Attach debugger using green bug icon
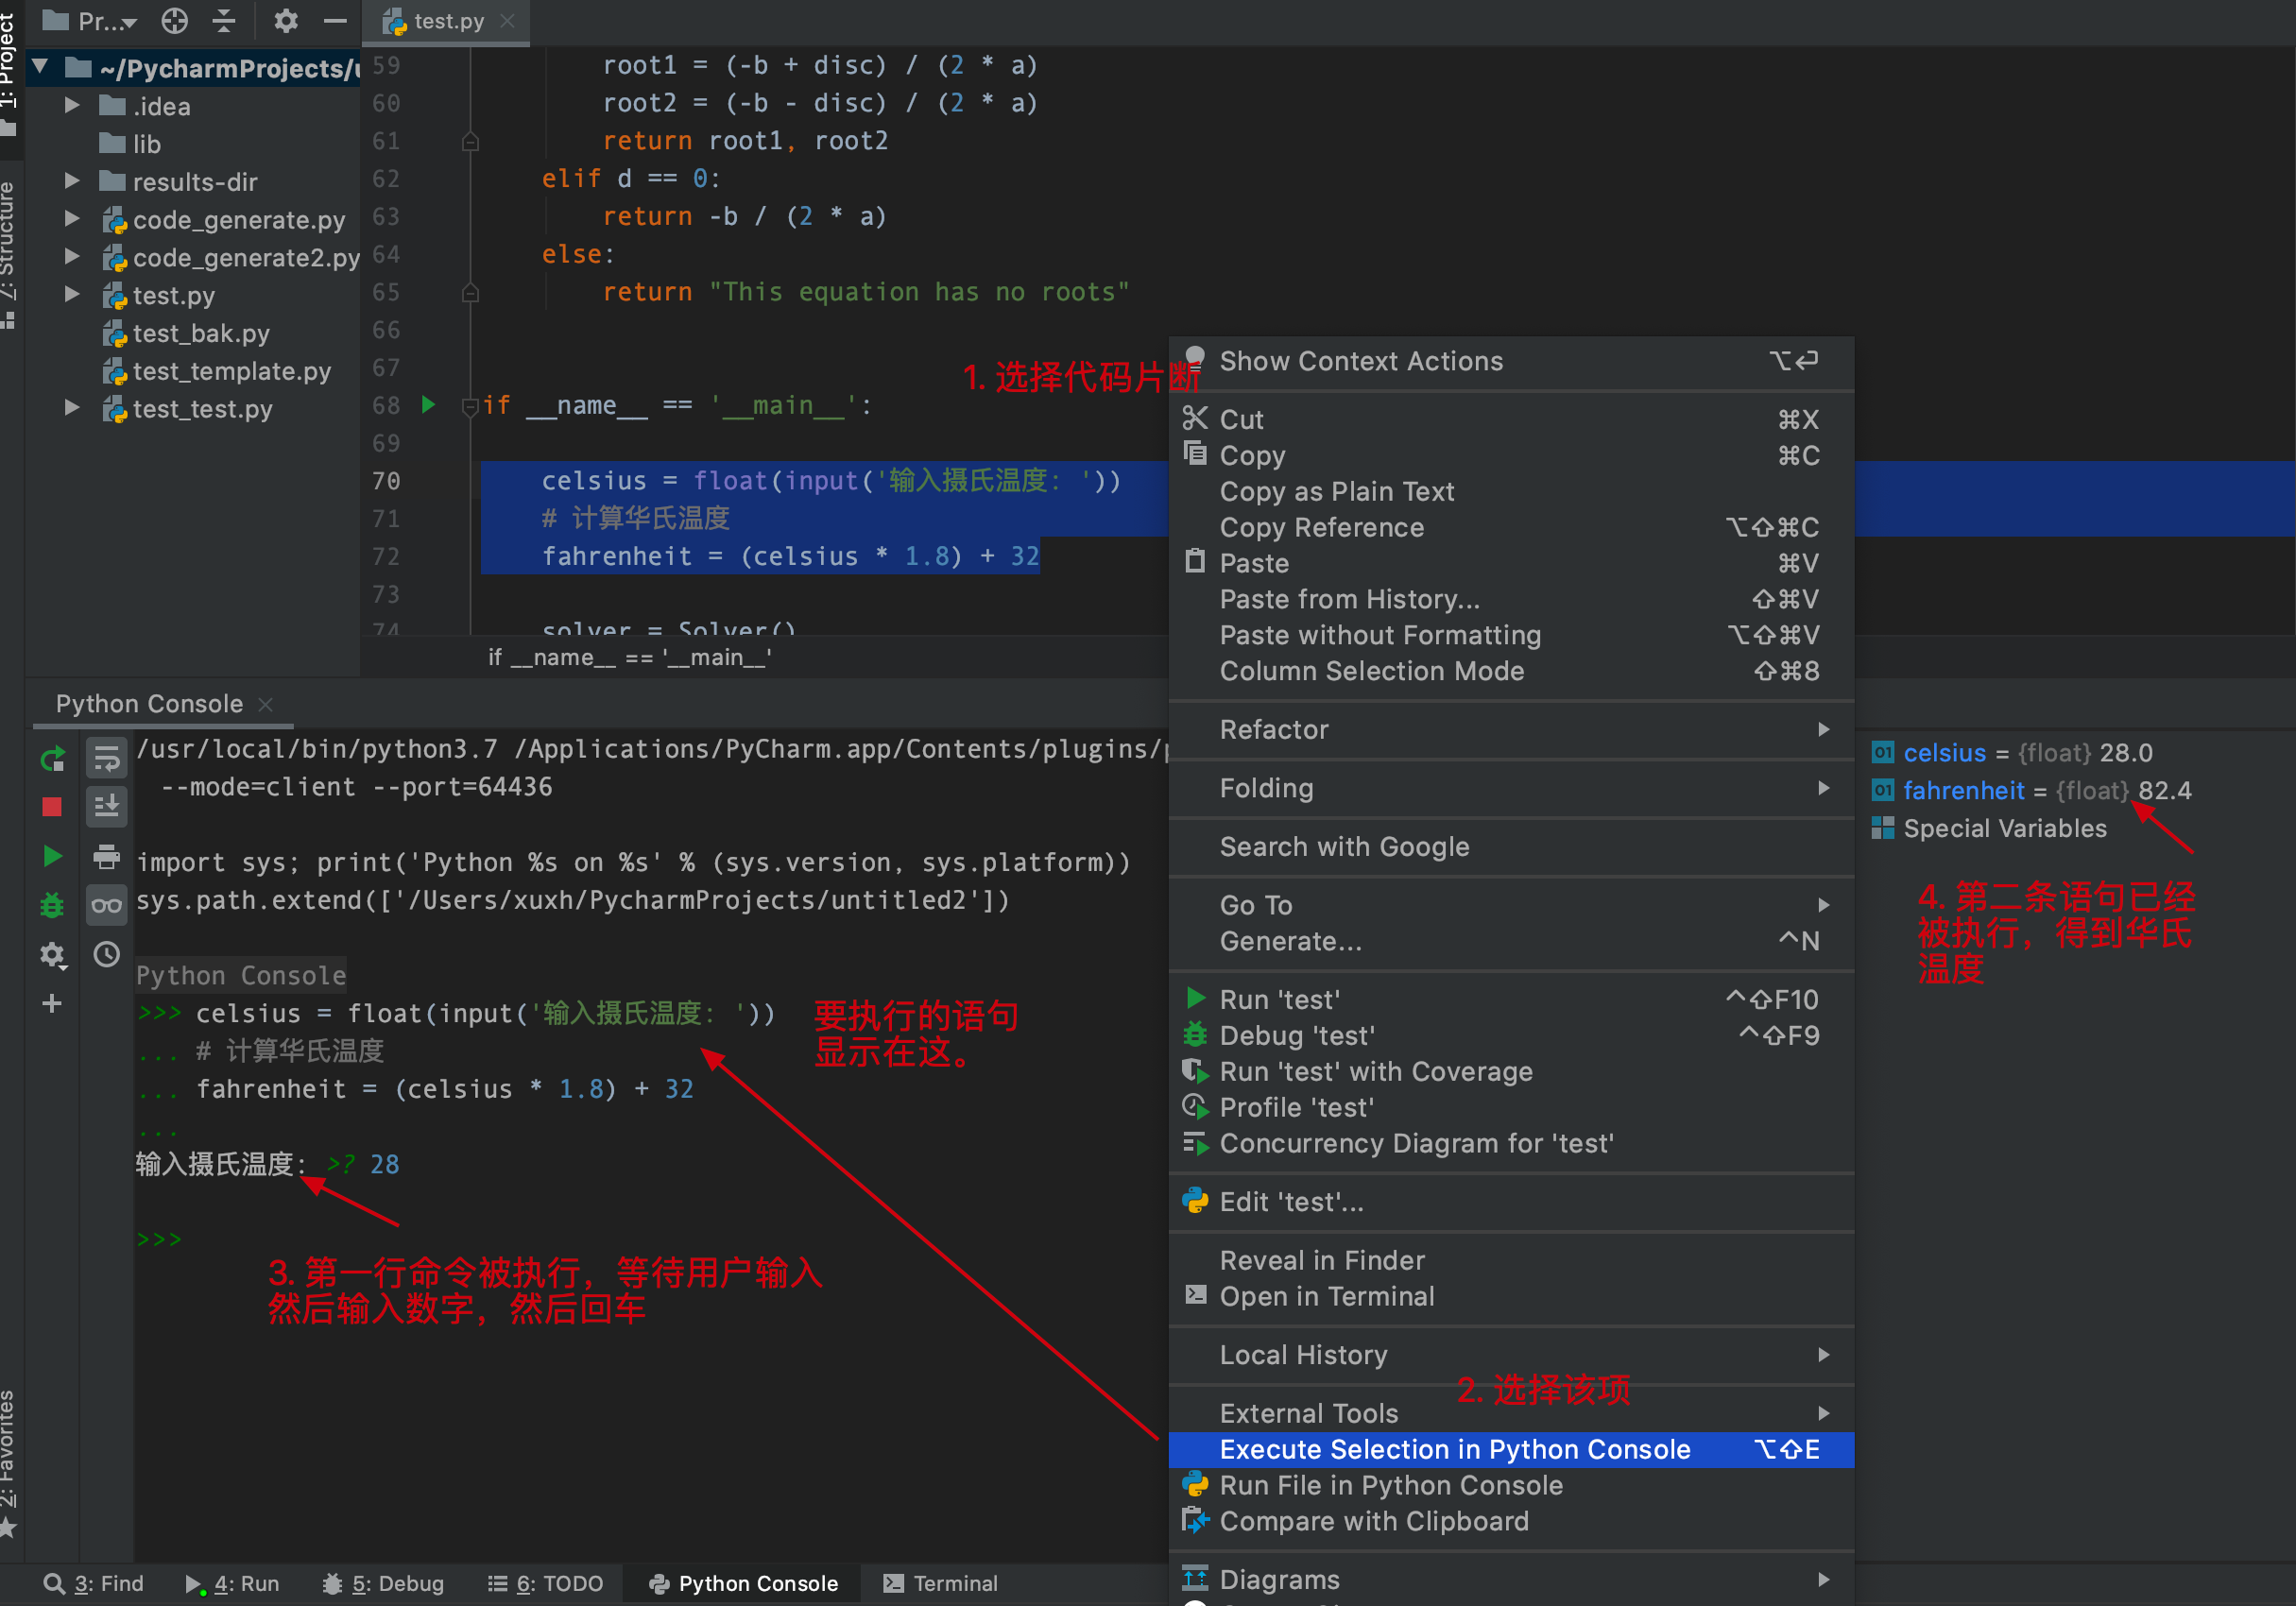Image resolution: width=2296 pixels, height=1606 pixels. point(52,905)
